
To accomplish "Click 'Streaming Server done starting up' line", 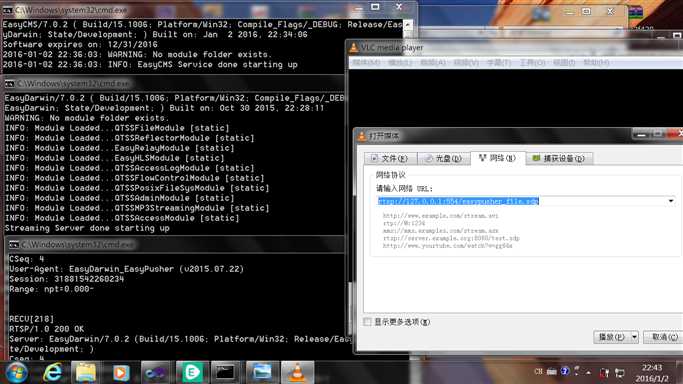I will point(87,228).
